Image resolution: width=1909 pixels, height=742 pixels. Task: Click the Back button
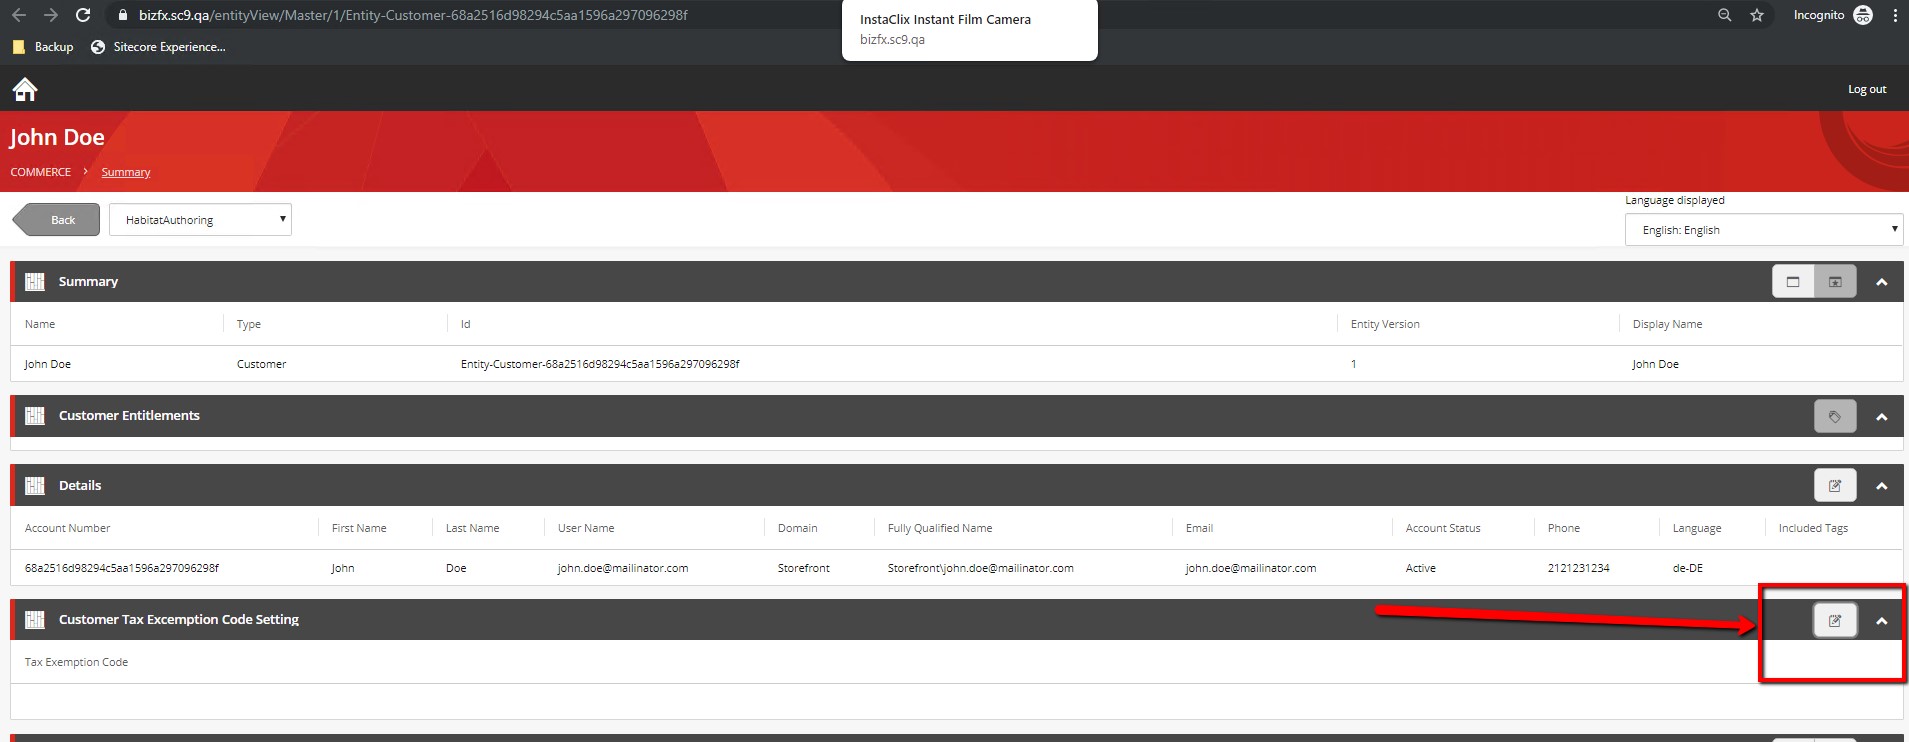click(56, 220)
